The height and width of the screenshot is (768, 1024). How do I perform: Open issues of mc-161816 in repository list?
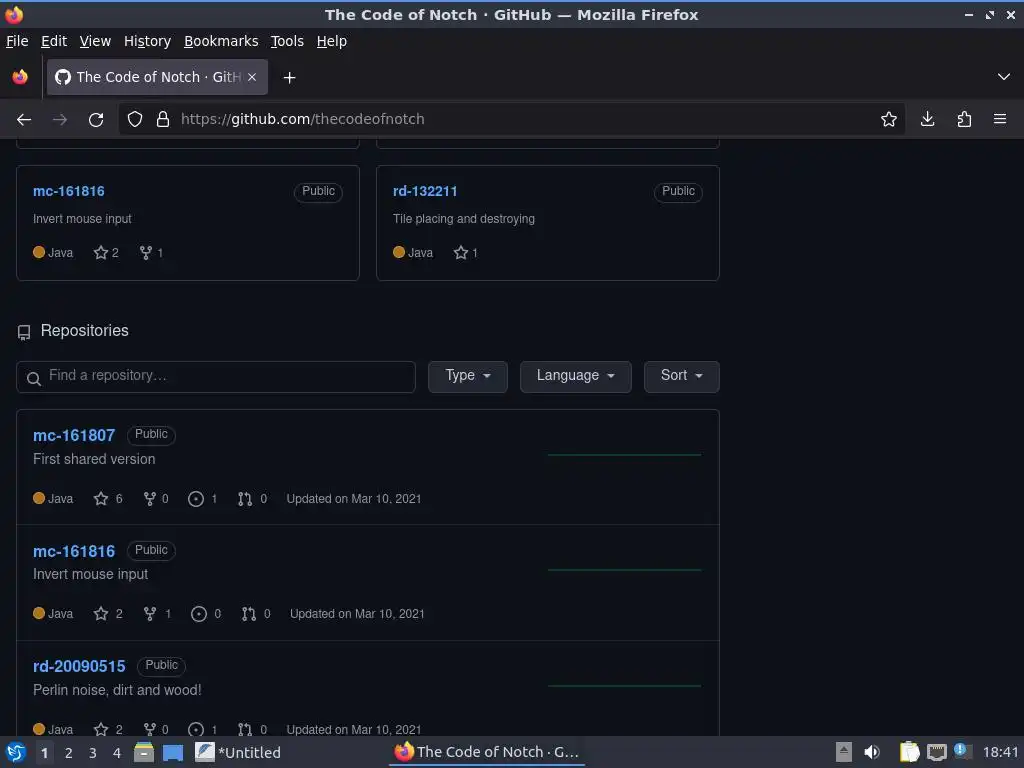point(206,614)
